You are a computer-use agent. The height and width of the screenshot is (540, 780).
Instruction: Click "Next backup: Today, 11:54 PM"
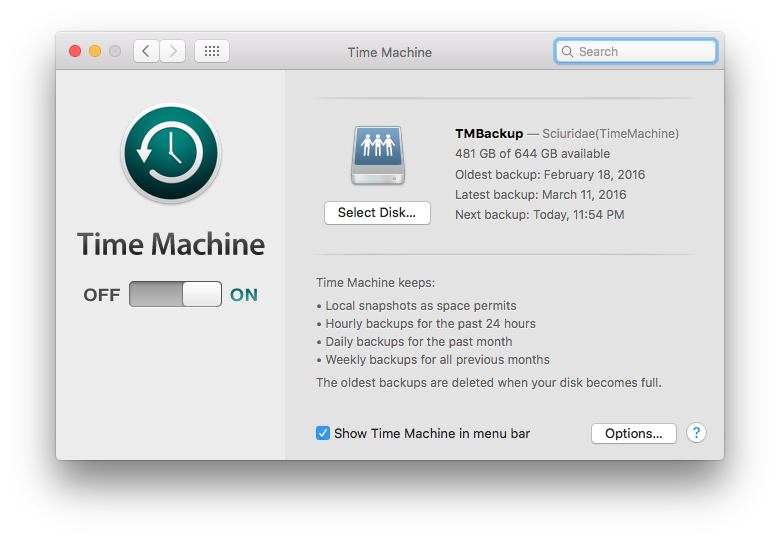[540, 215]
